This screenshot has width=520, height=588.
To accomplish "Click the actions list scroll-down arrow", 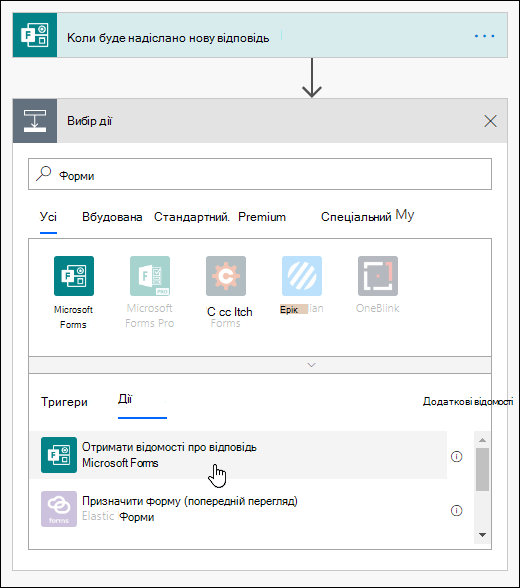I will pos(483,535).
